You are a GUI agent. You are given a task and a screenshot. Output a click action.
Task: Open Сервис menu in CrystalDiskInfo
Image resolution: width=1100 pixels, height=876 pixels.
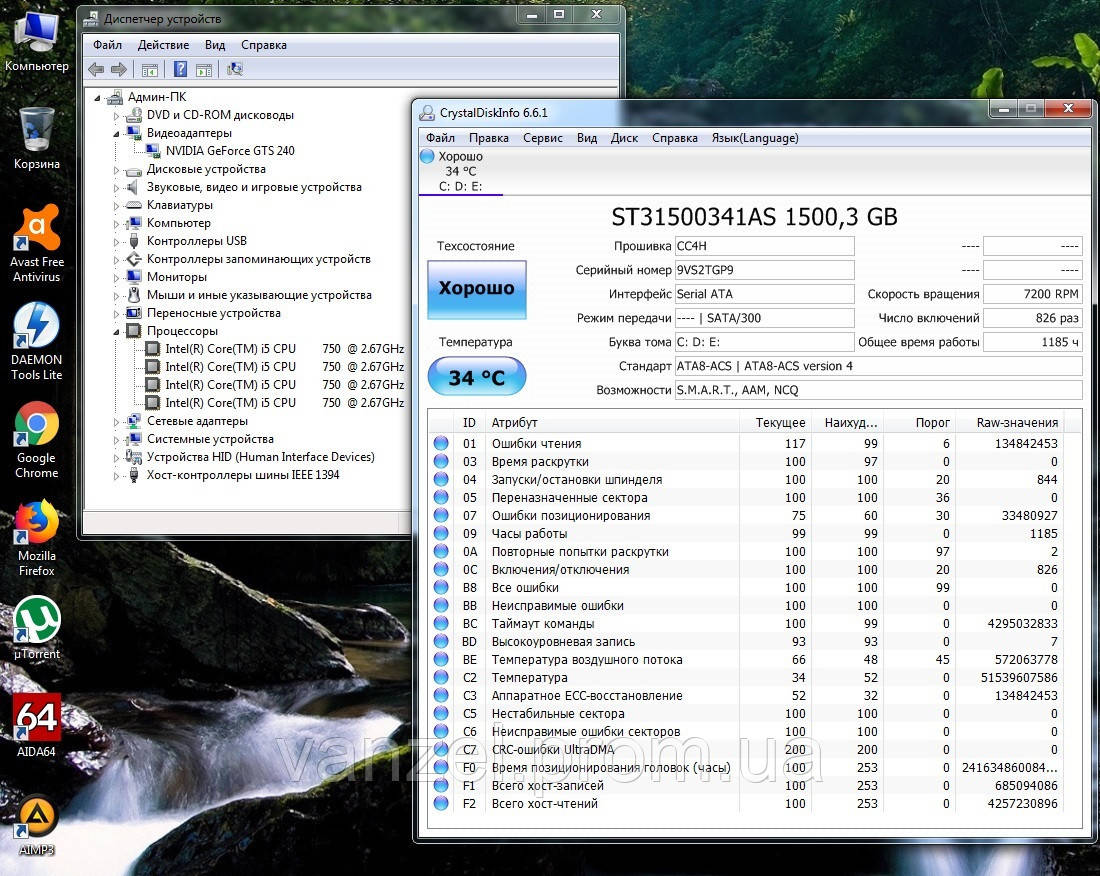click(x=542, y=138)
